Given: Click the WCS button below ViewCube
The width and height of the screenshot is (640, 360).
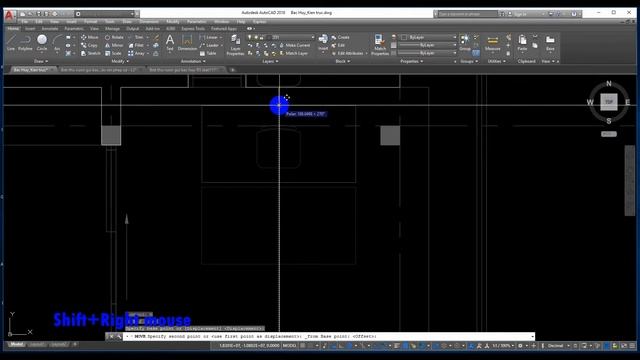Looking at the screenshot, I should pos(609,134).
